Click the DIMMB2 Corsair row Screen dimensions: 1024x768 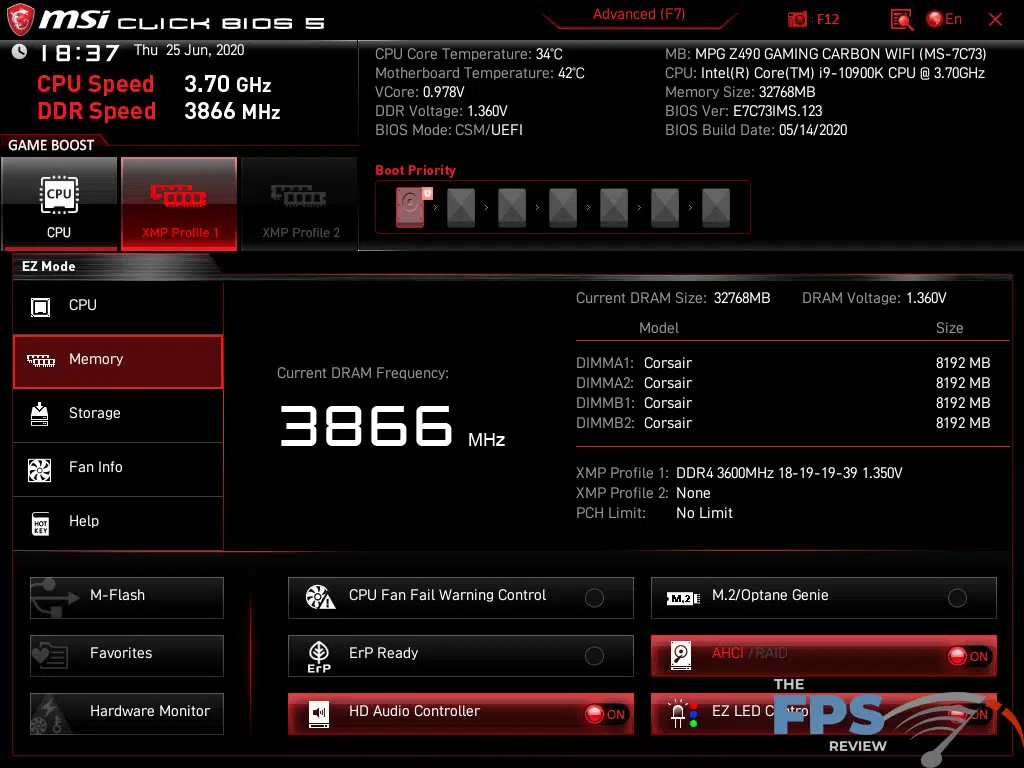point(783,423)
